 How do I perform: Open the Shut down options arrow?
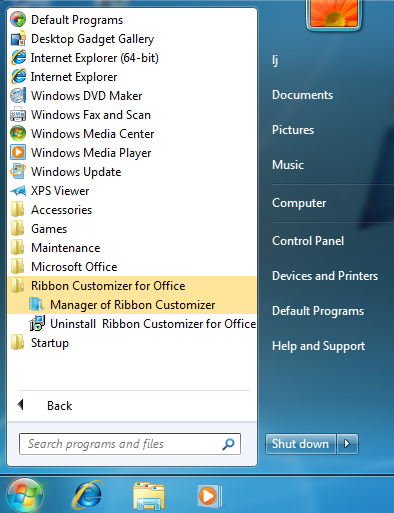(347, 444)
